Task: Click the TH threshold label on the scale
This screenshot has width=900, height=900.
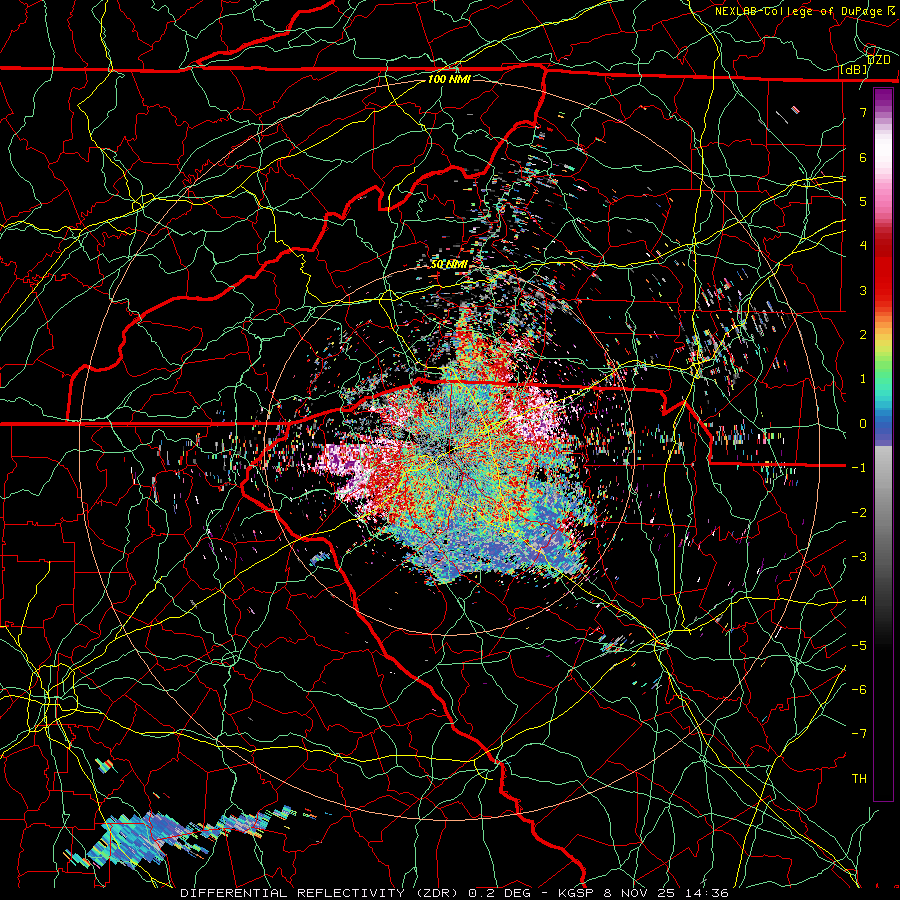Action: click(859, 779)
